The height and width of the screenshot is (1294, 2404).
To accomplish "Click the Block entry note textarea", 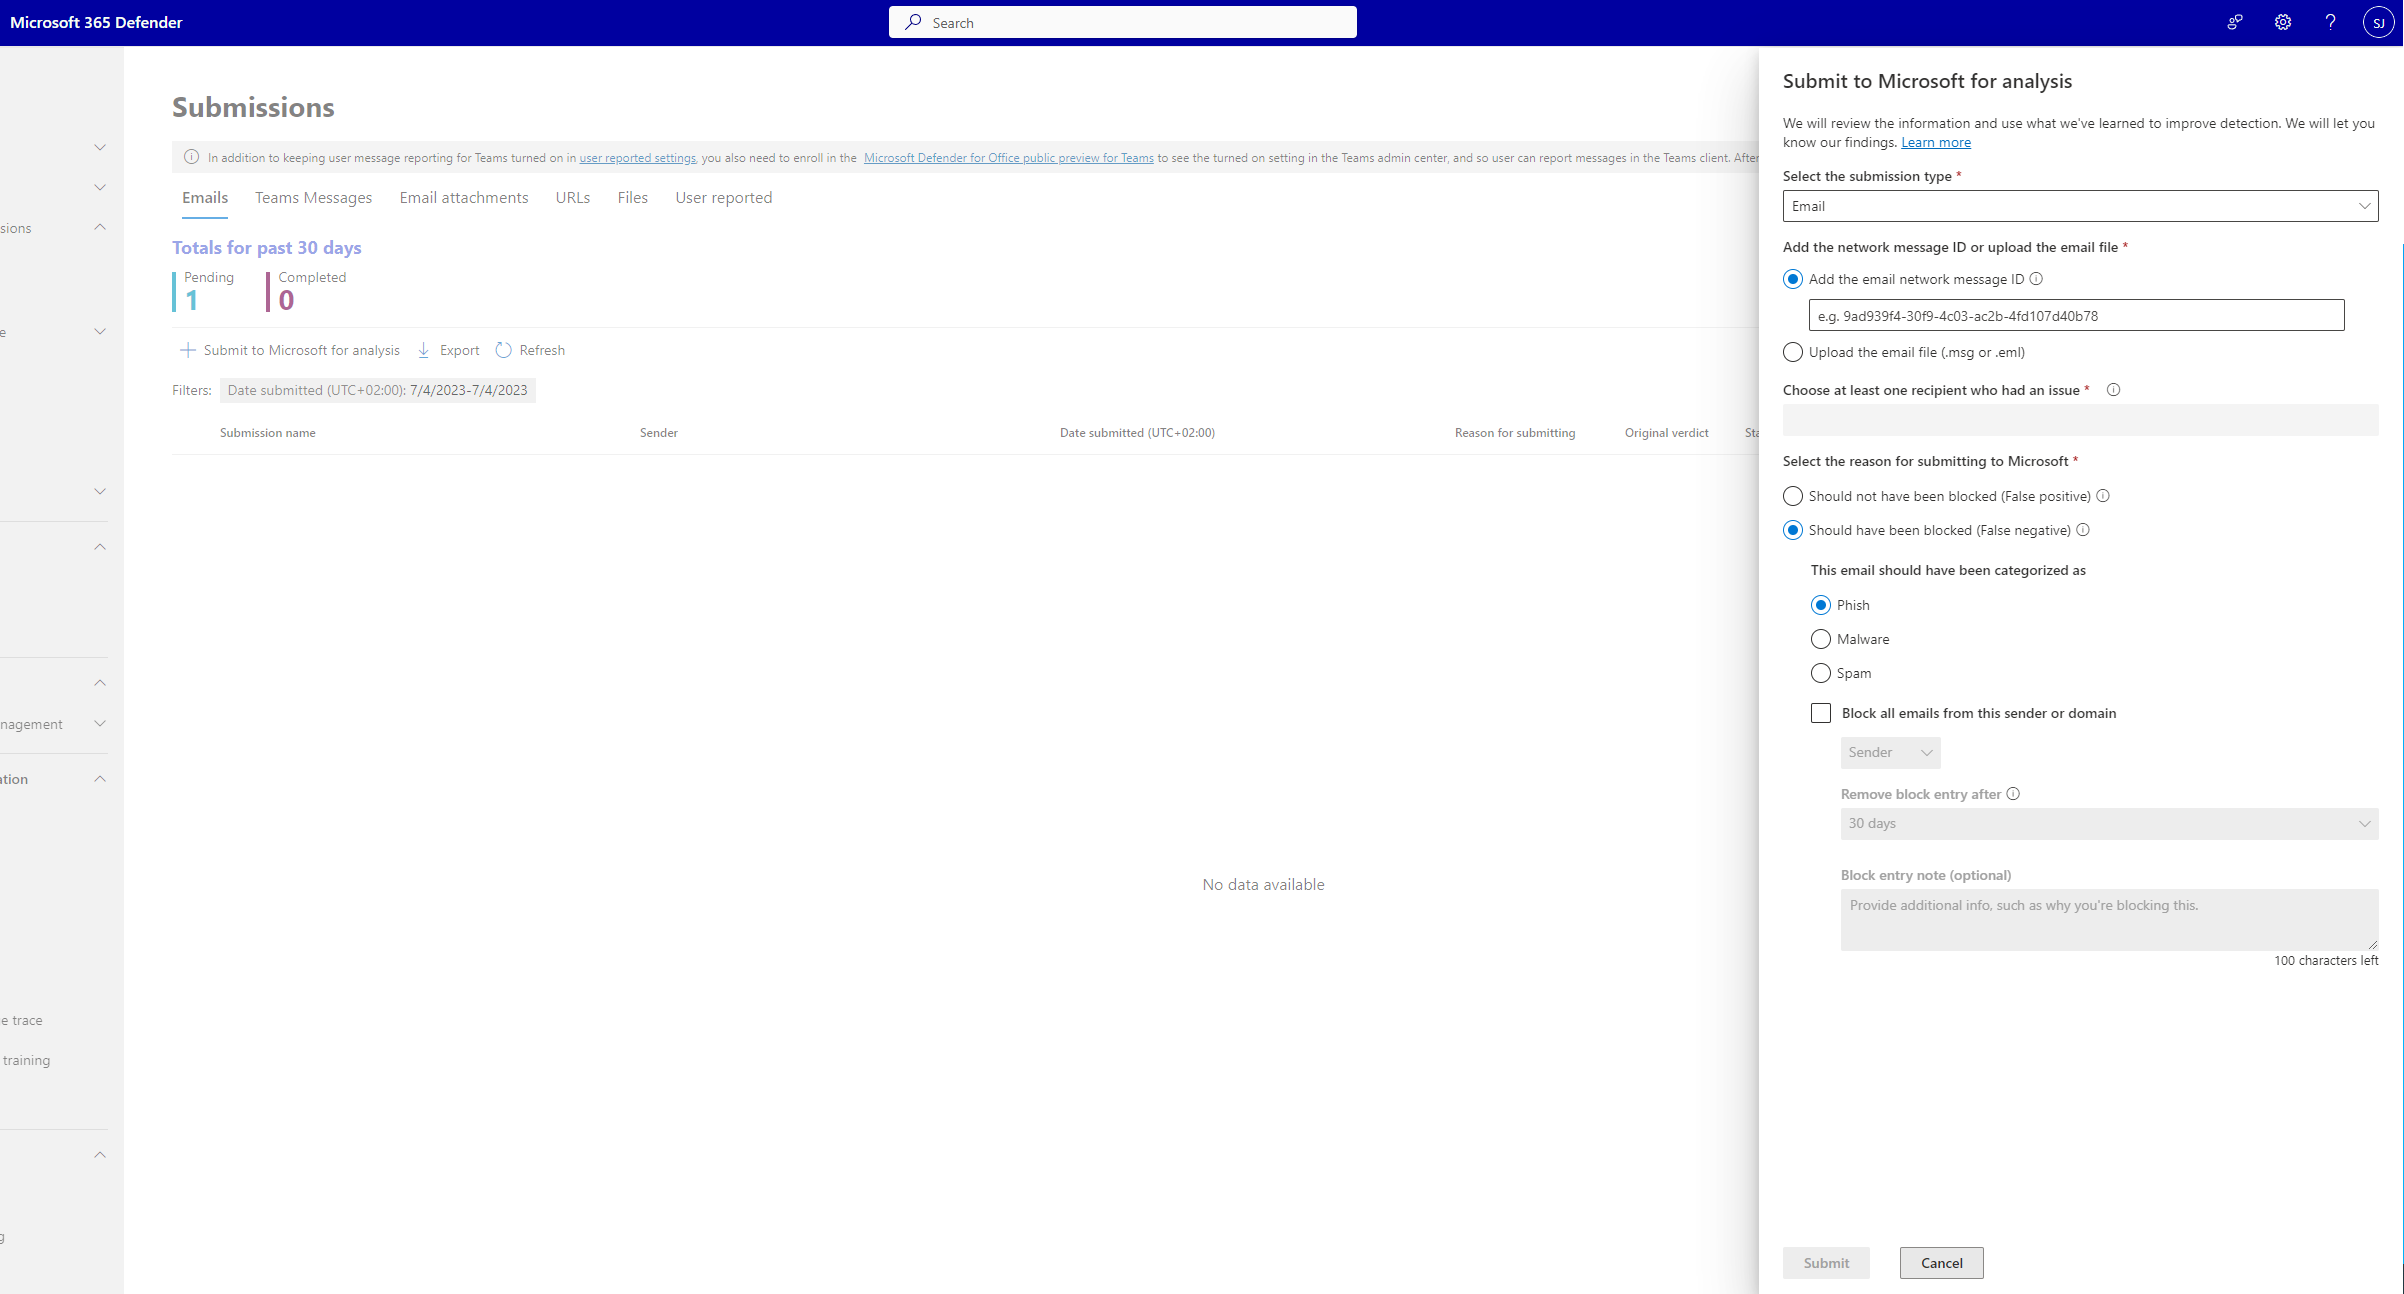I will (2109, 920).
